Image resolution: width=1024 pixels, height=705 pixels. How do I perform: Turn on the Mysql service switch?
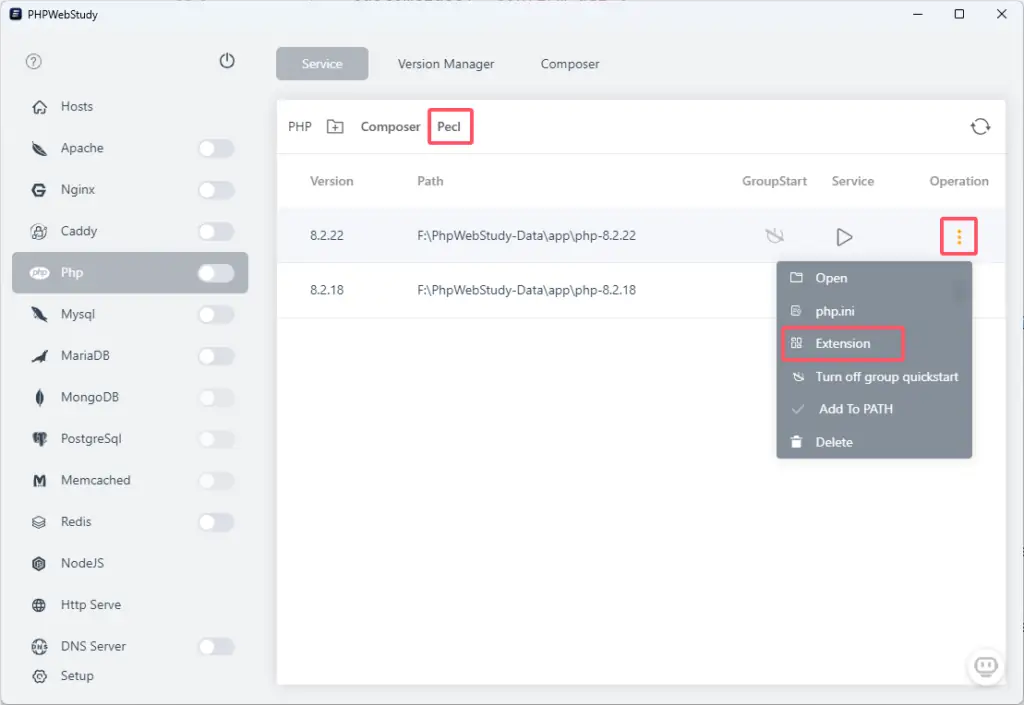click(216, 315)
